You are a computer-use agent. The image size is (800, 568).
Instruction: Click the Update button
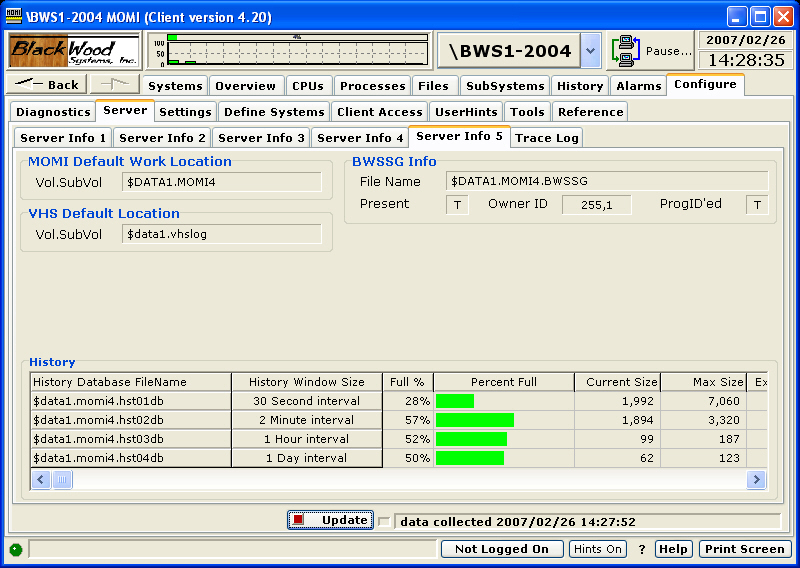(x=330, y=520)
